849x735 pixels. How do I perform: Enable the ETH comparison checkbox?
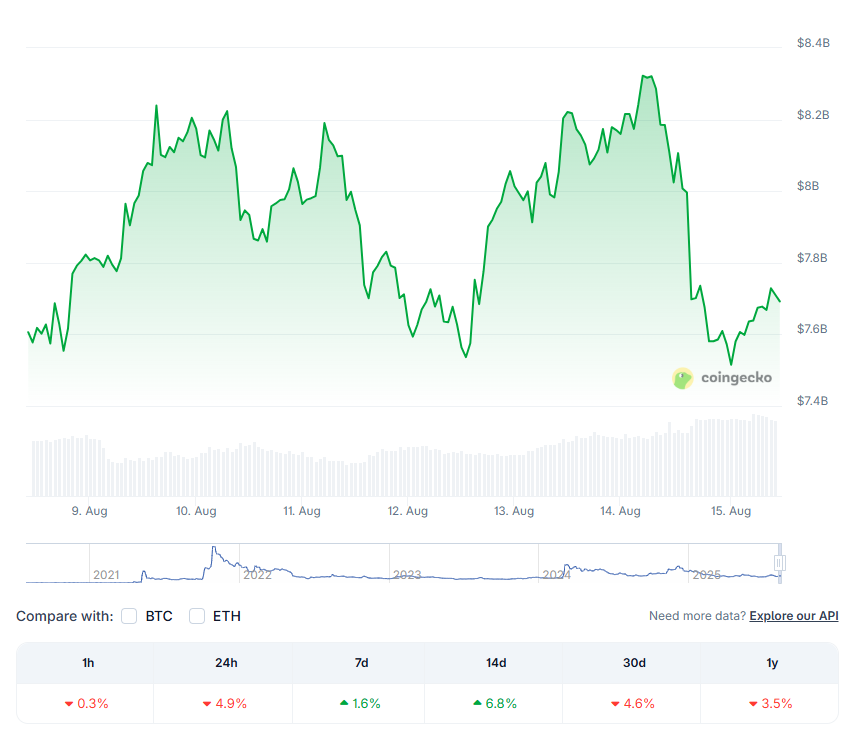point(197,616)
